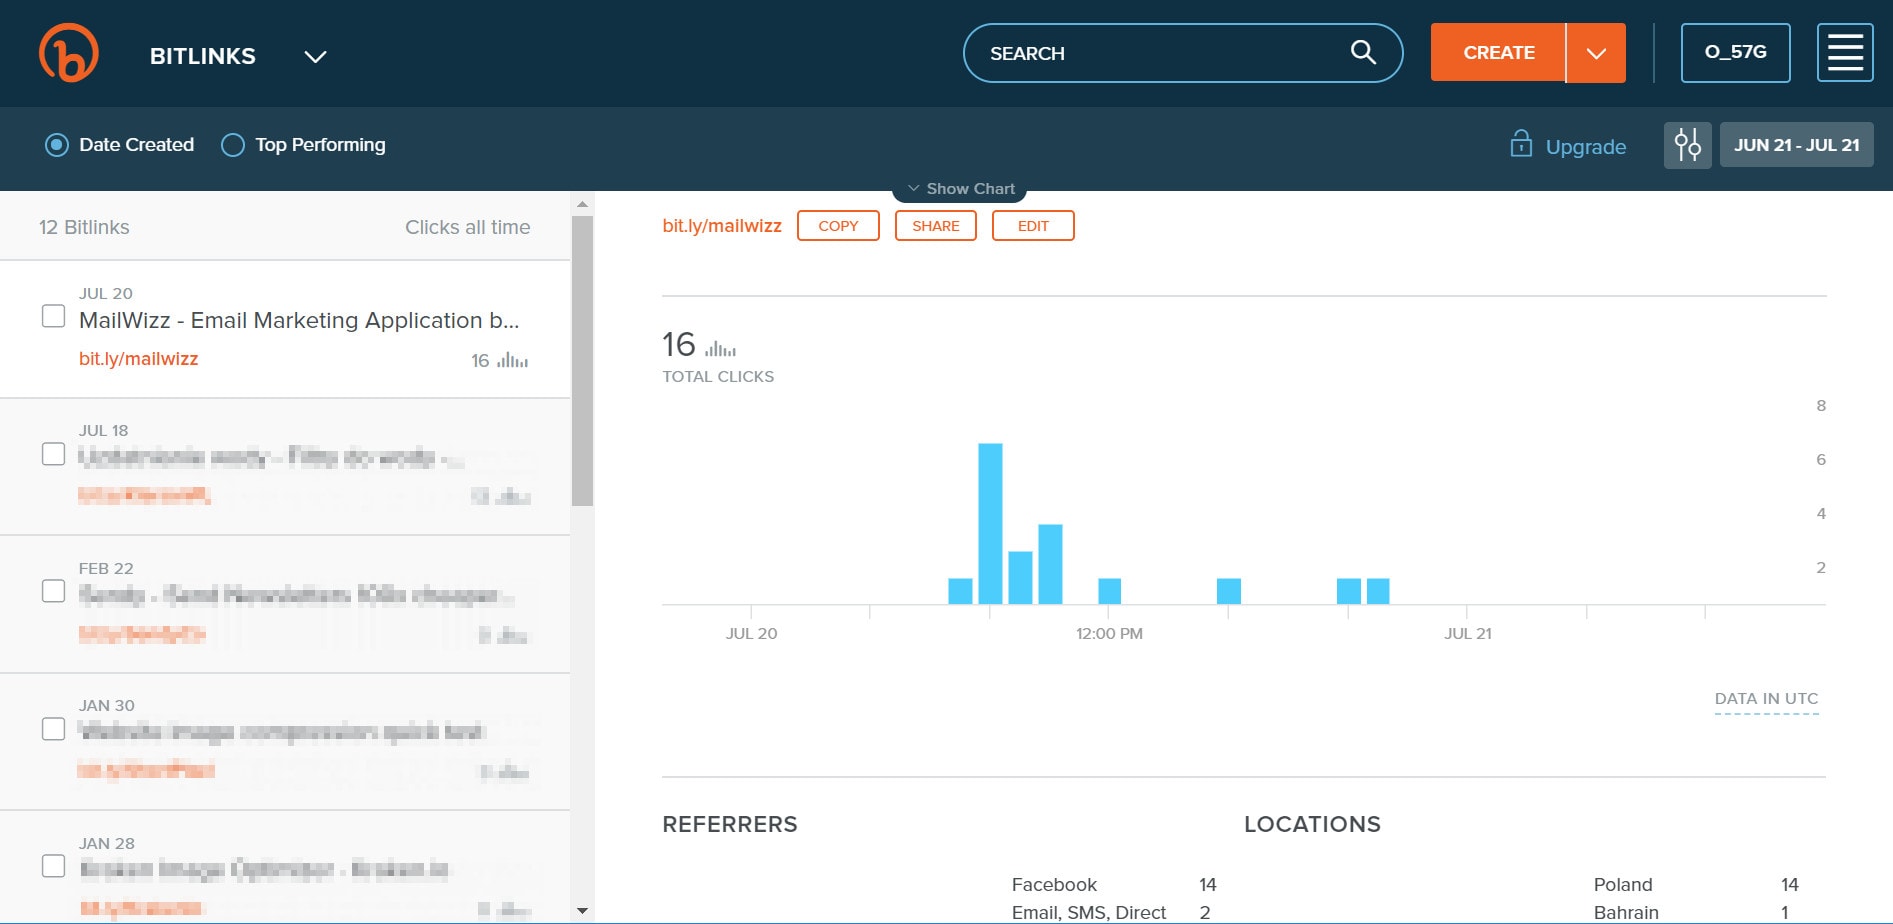The image size is (1893, 924).
Task: Select Top Performing radio button
Action: pos(232,145)
